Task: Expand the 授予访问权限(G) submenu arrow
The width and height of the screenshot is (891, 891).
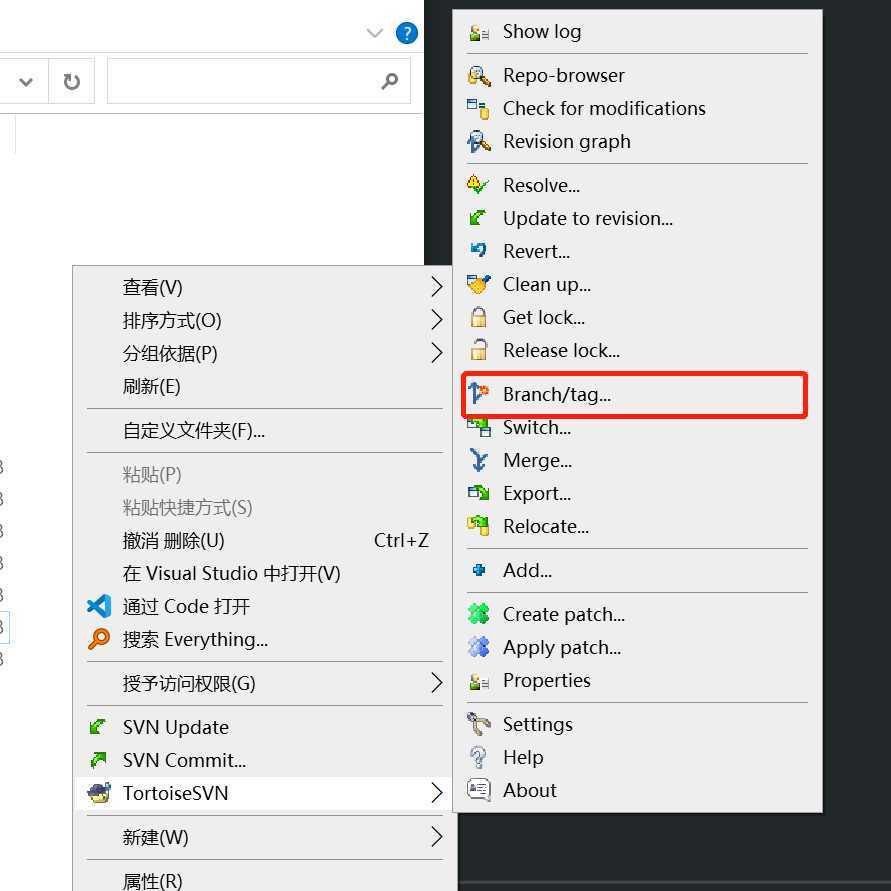Action: coord(436,682)
